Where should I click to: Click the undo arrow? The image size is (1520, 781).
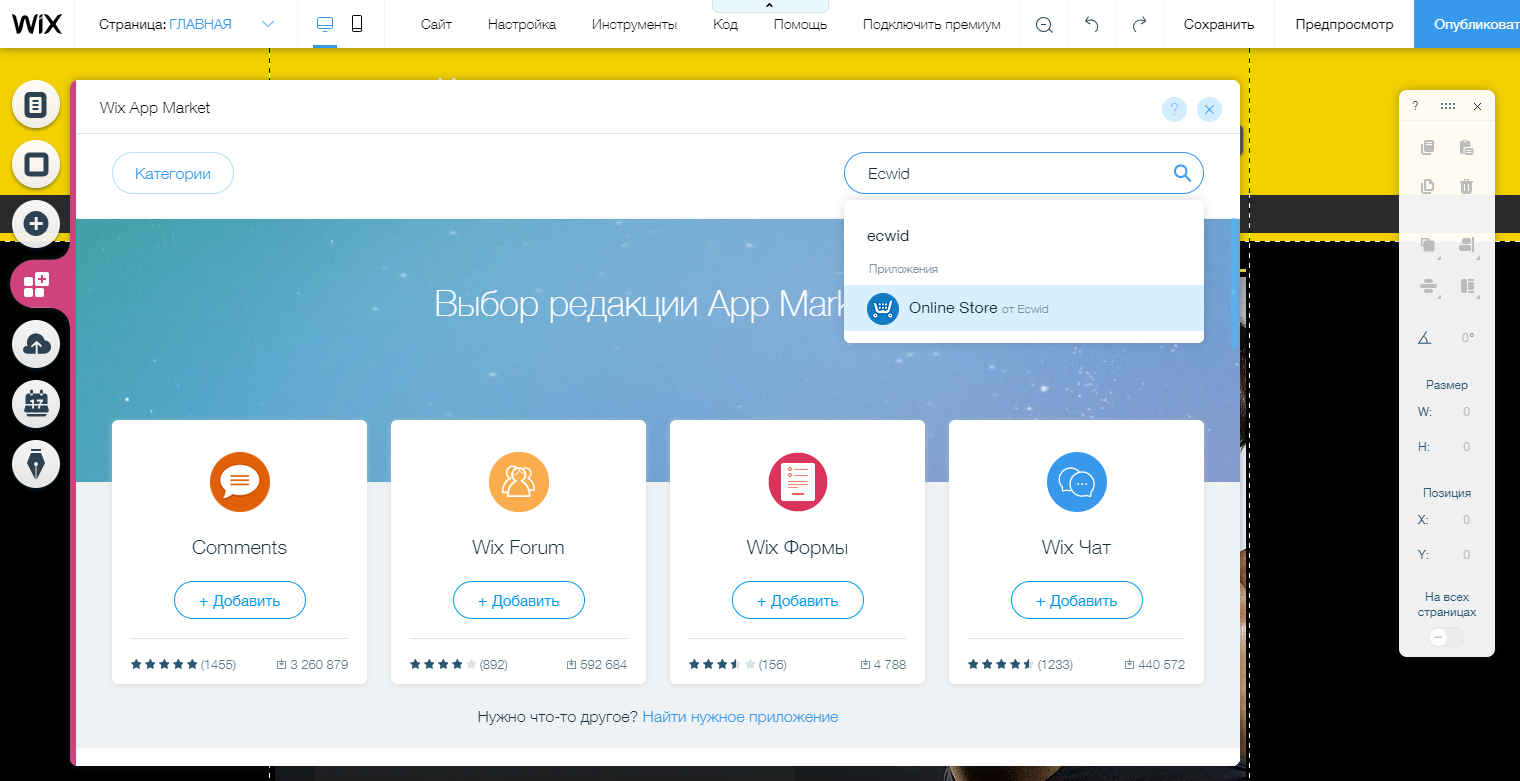click(x=1092, y=24)
